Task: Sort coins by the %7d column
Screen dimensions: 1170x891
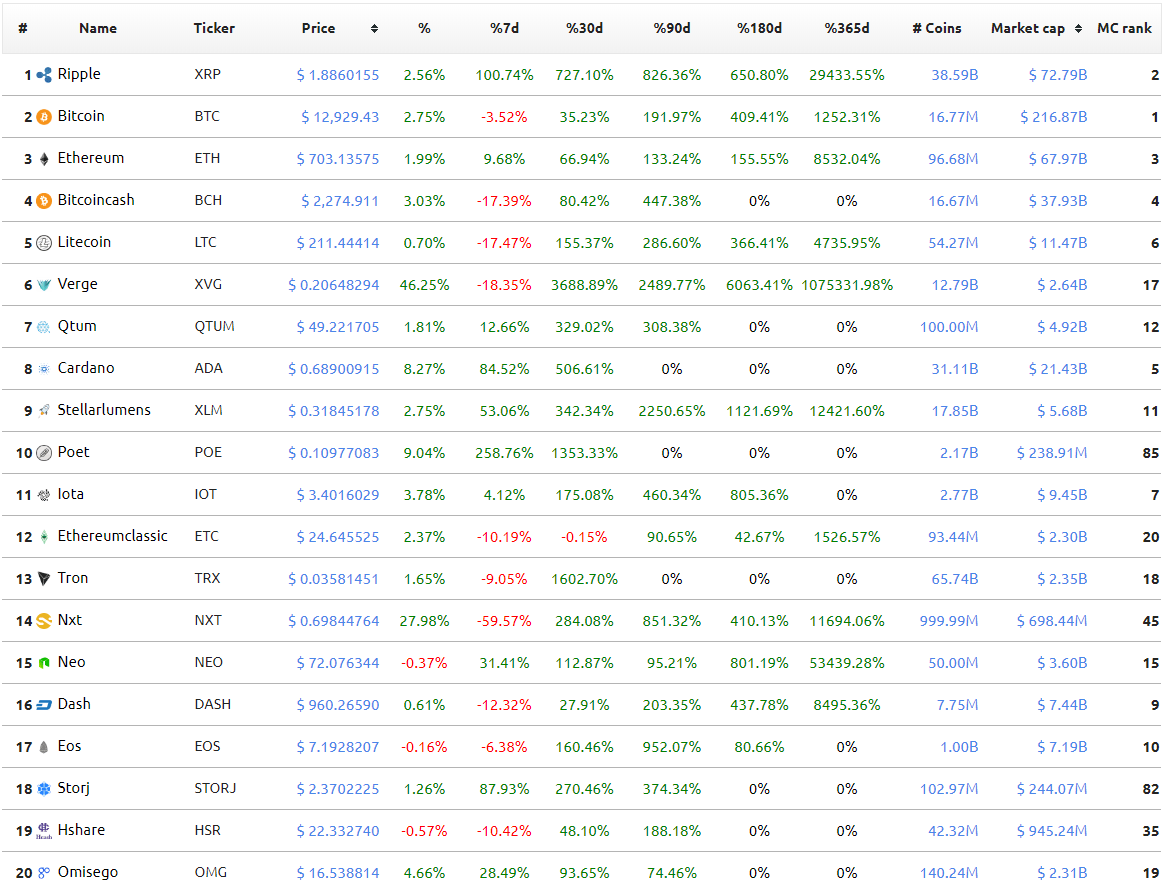Action: coord(503,28)
